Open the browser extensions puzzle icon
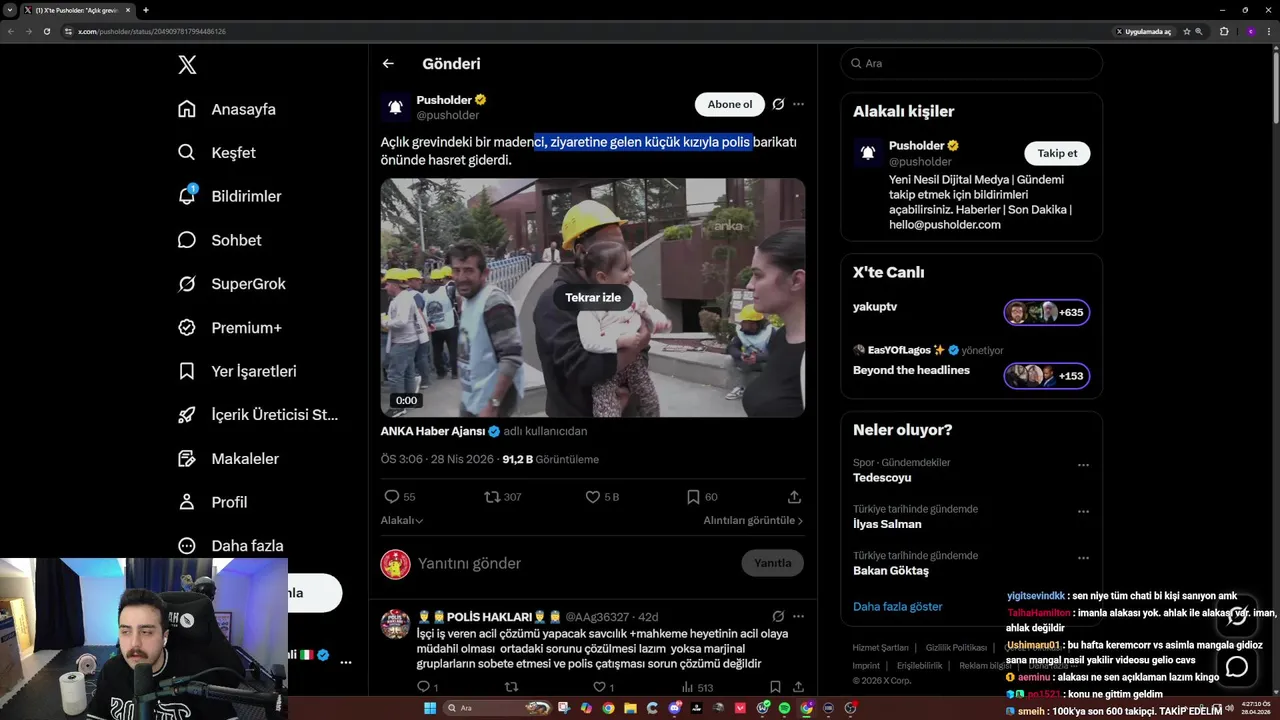The image size is (1280, 720). click(1224, 31)
